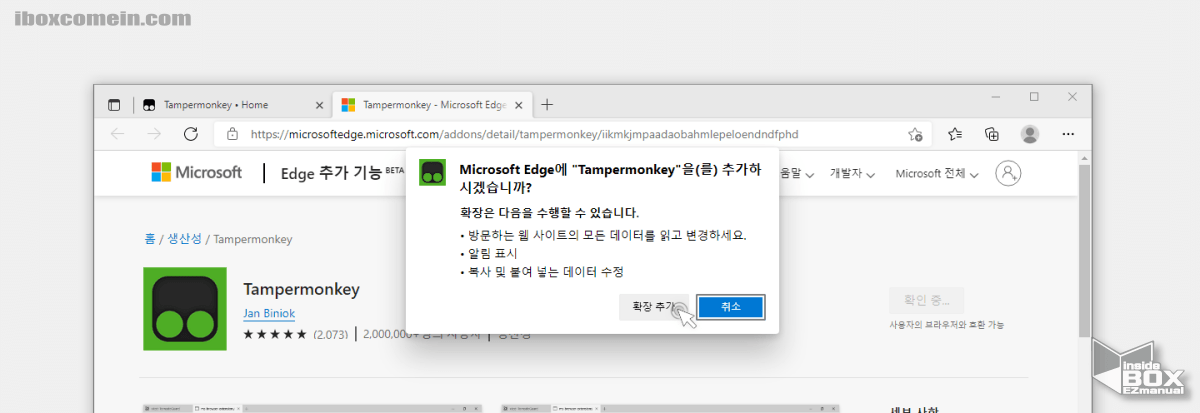This screenshot has height=413, width=1200.
Task: Reload the page with refresh icon
Action: point(190,134)
